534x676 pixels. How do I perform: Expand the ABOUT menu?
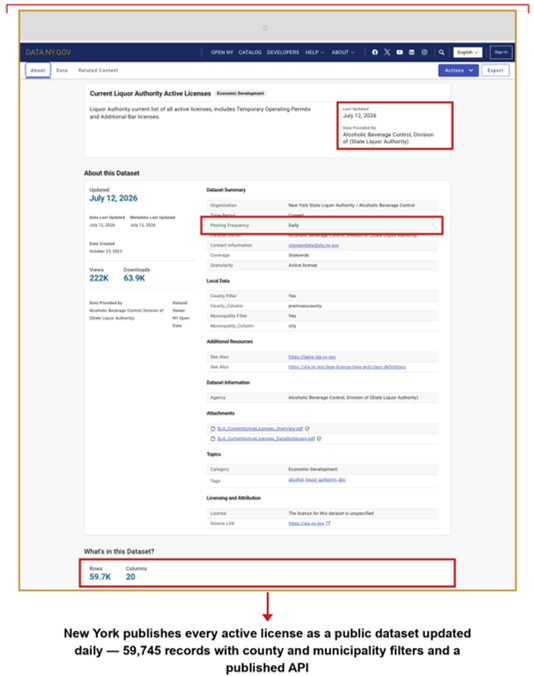[343, 52]
